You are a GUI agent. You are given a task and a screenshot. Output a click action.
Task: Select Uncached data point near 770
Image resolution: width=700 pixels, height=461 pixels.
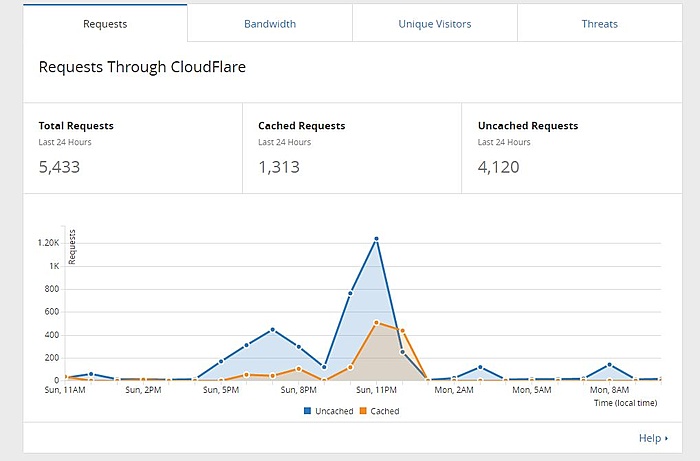tap(350, 293)
